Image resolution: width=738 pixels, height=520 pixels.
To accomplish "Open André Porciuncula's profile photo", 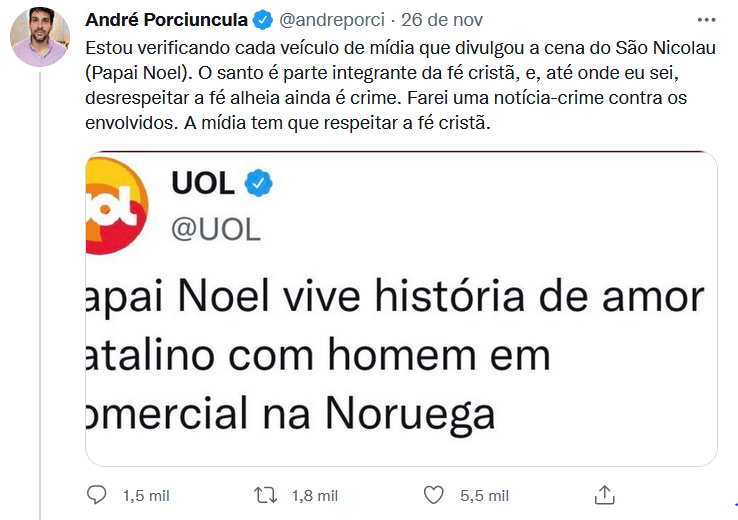I will [x=39, y=40].
